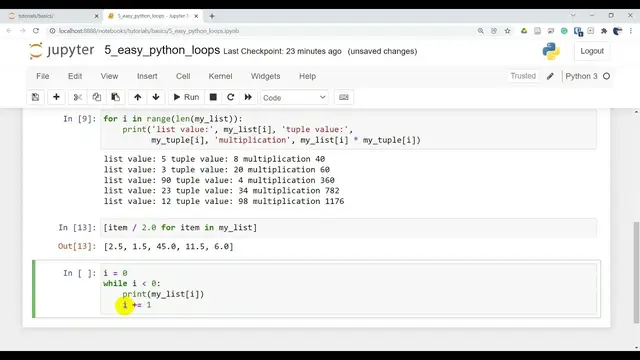Open the Cell menu
640x360 pixels.
click(183, 76)
